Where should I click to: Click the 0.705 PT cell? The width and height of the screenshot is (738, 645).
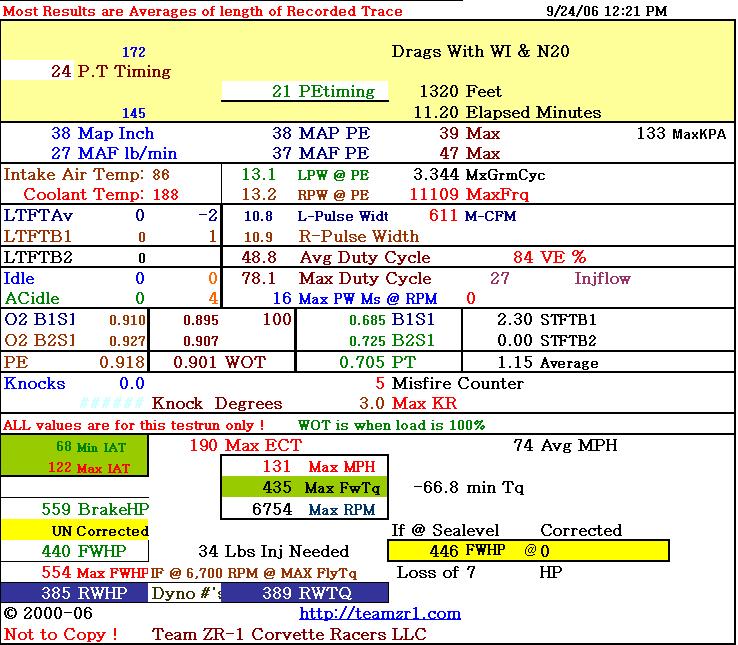pyautogui.click(x=377, y=362)
